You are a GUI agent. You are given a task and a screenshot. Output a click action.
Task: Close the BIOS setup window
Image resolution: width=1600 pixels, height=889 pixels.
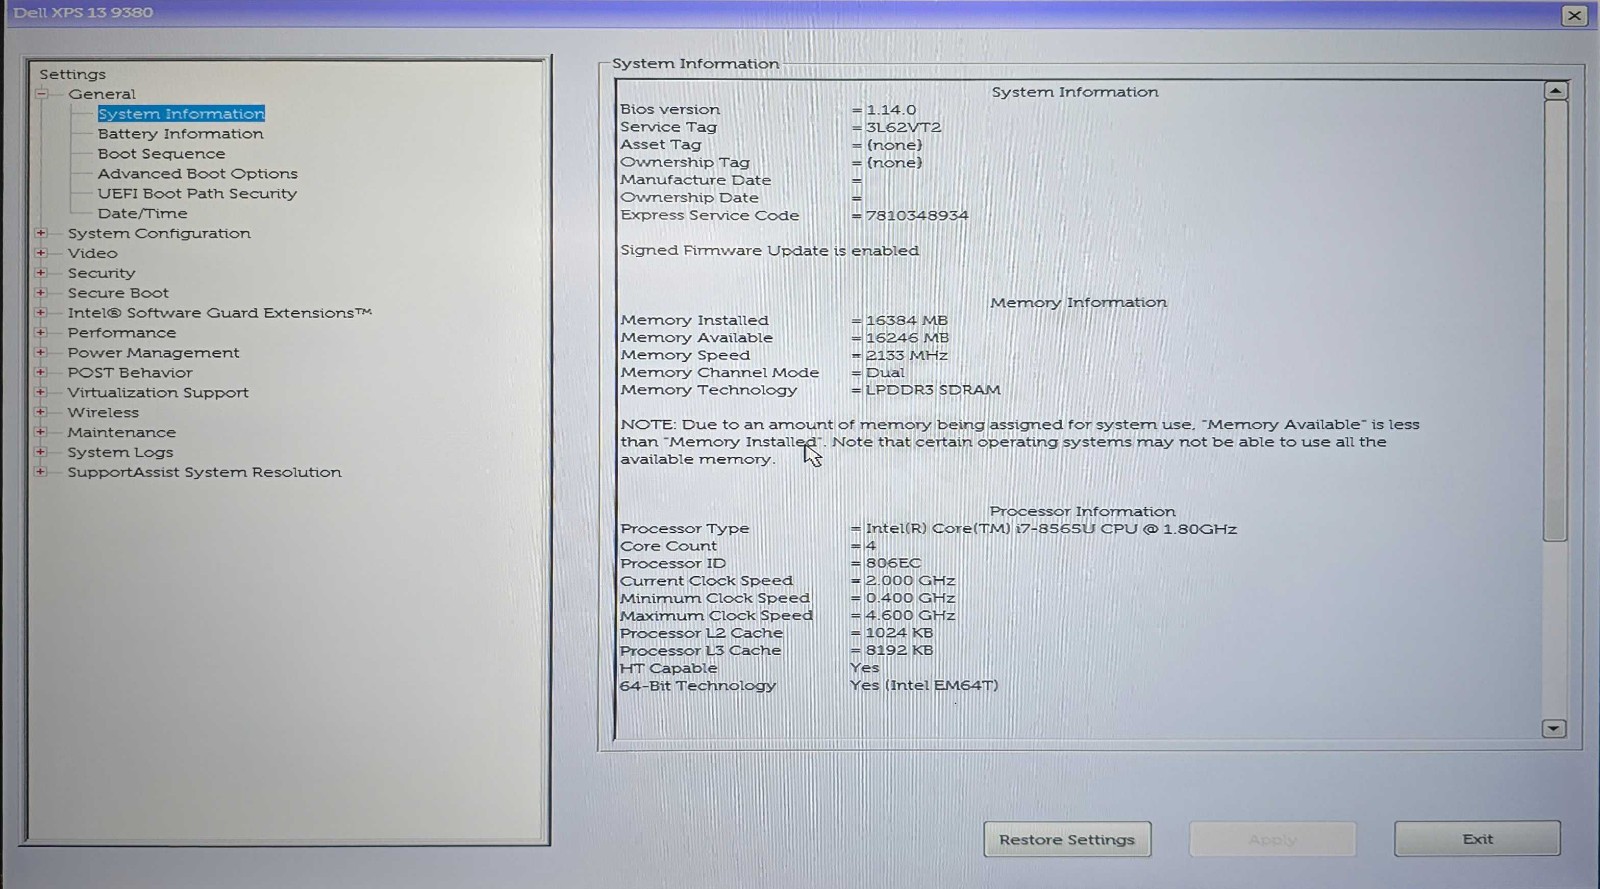(1574, 16)
